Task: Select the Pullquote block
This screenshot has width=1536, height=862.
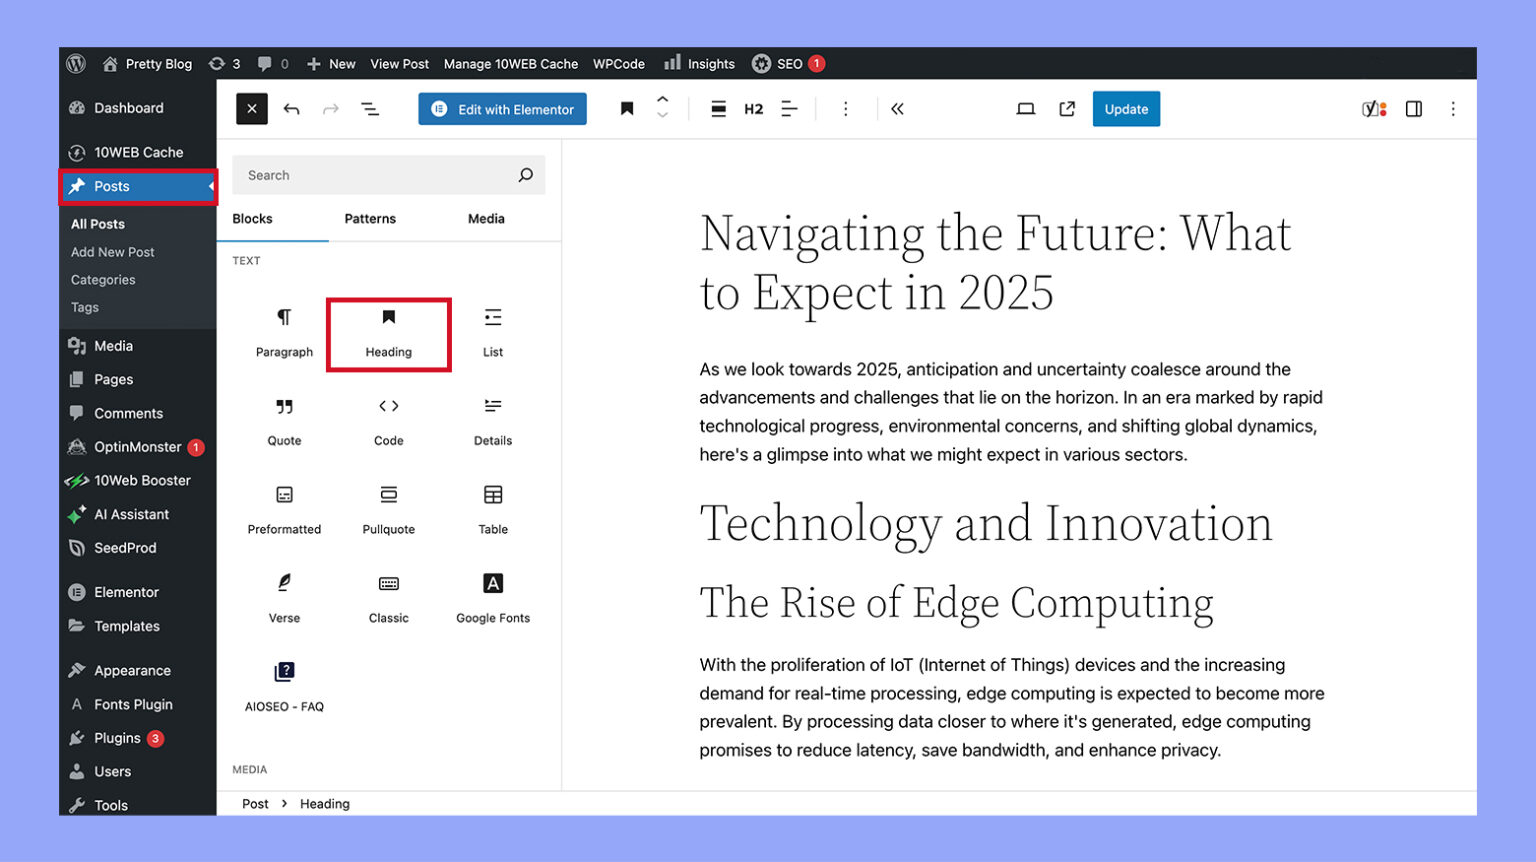Action: [388, 508]
